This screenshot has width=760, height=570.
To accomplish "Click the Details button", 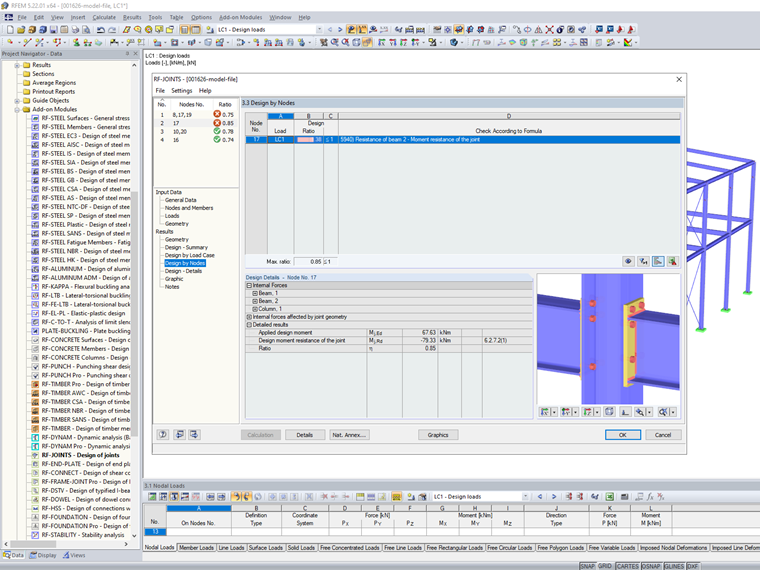I will click(304, 435).
